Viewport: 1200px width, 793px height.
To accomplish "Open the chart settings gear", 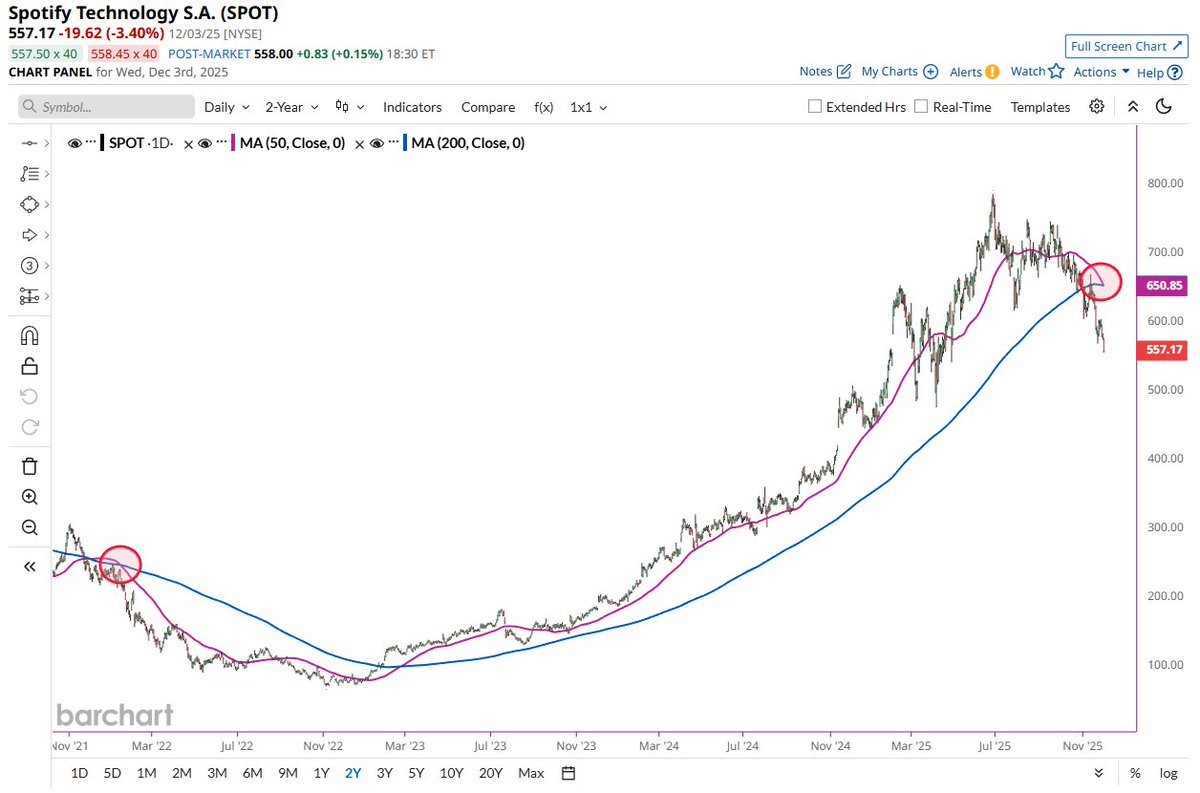I will [1096, 106].
